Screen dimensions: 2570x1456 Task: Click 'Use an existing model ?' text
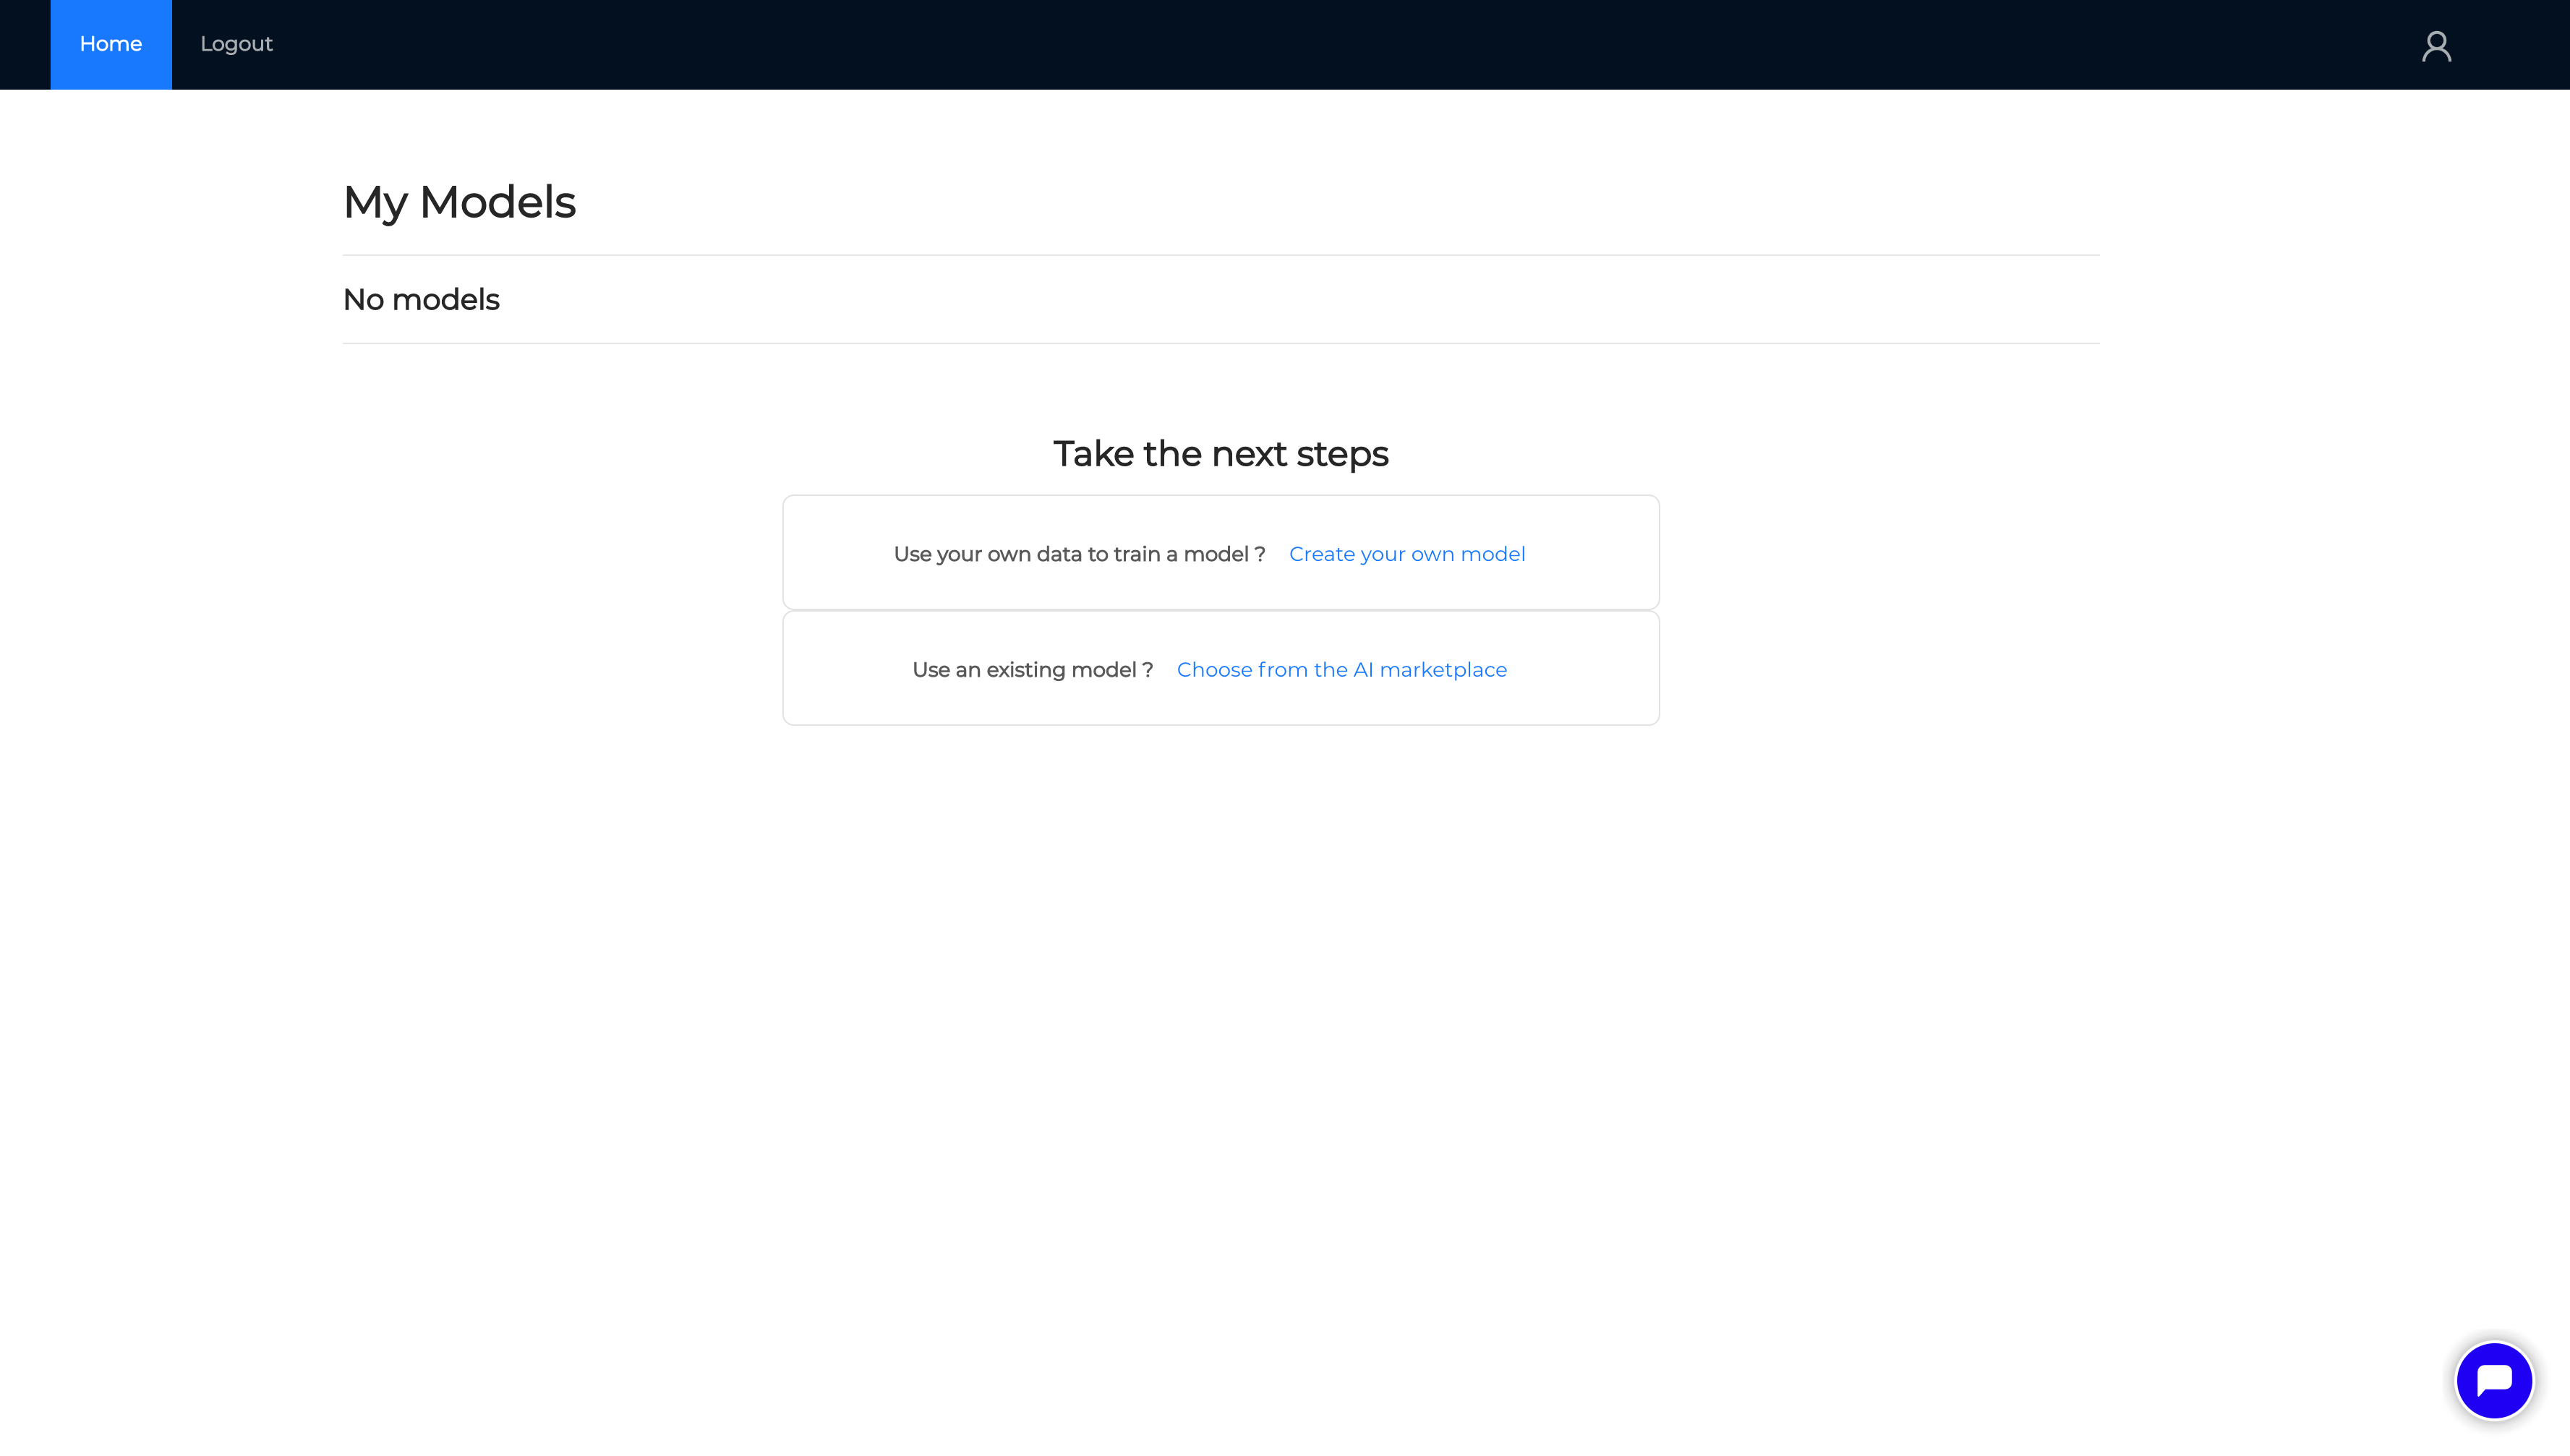[1032, 670]
